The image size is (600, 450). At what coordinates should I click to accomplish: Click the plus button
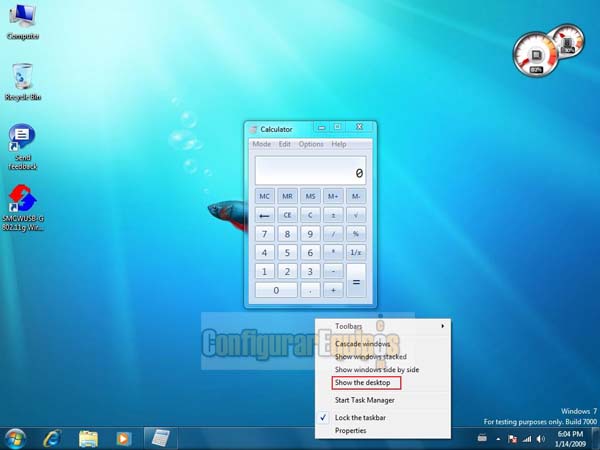333,290
